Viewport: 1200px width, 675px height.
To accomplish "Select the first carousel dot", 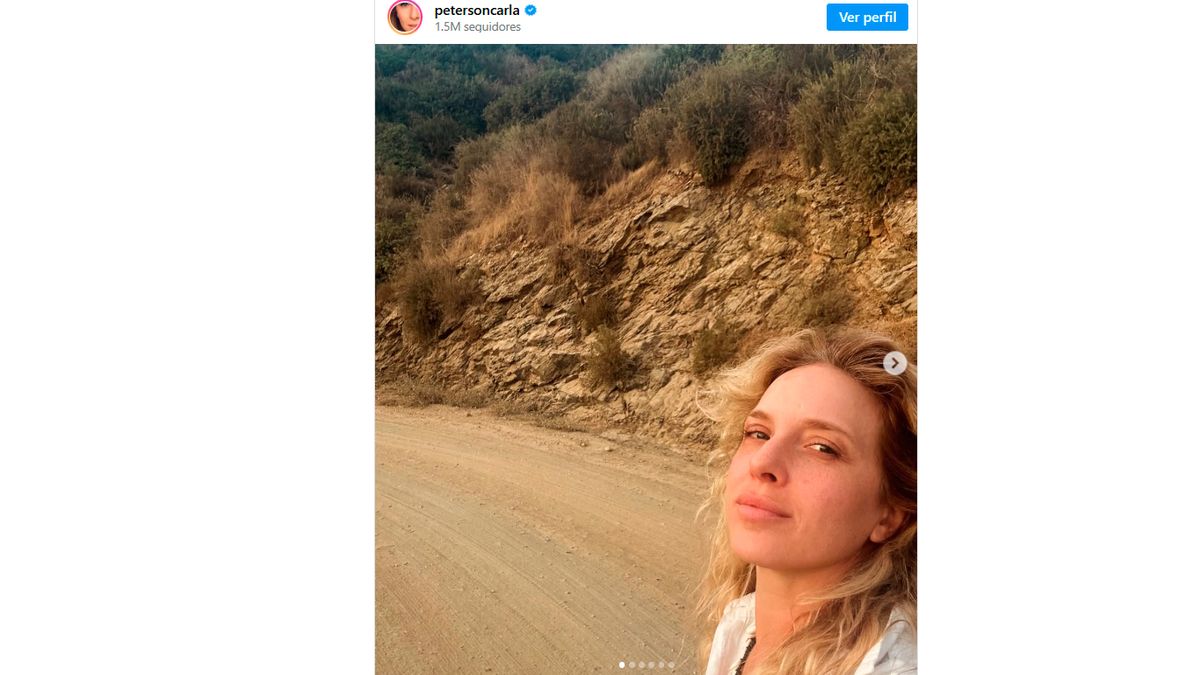I will tap(622, 664).
